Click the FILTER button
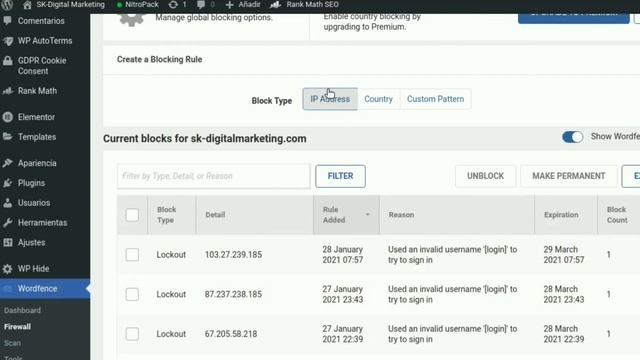 coord(340,176)
